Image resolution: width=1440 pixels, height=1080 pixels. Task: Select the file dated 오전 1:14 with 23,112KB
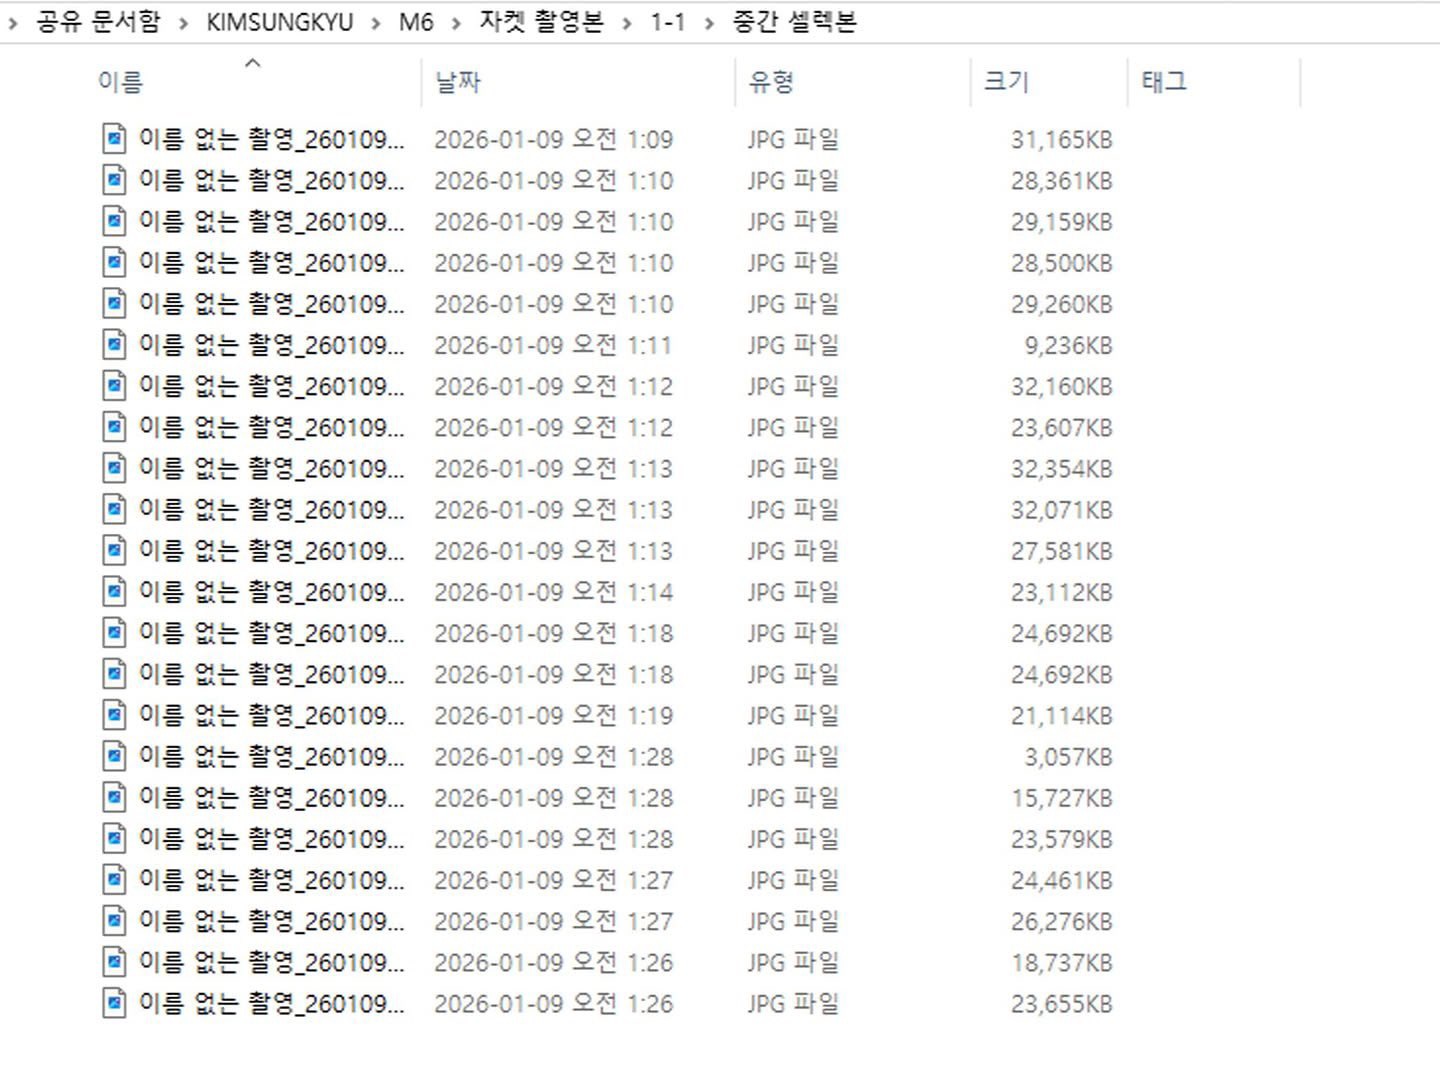(607, 592)
